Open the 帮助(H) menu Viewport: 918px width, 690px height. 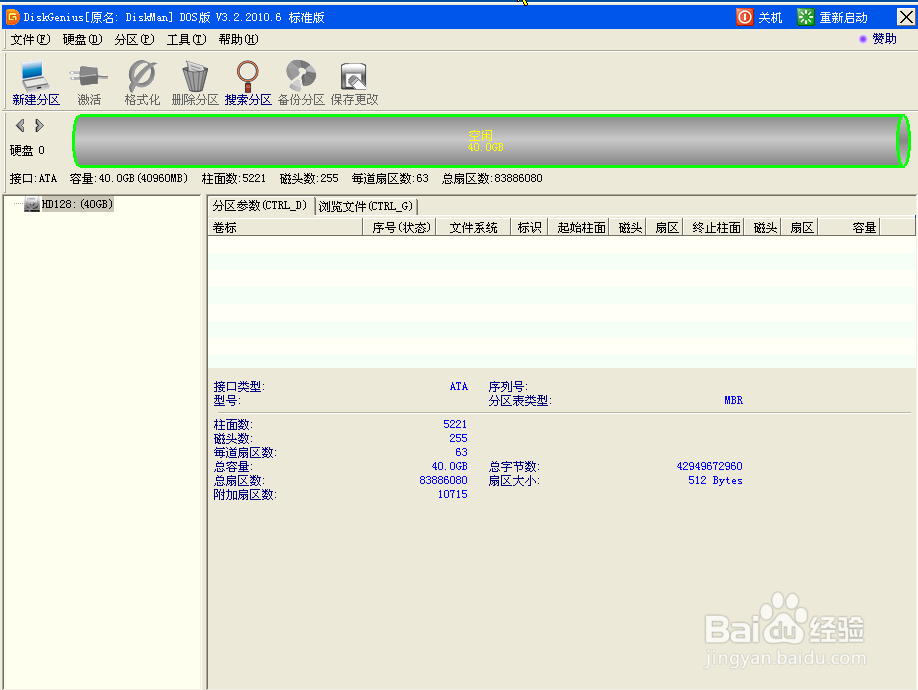tap(238, 39)
